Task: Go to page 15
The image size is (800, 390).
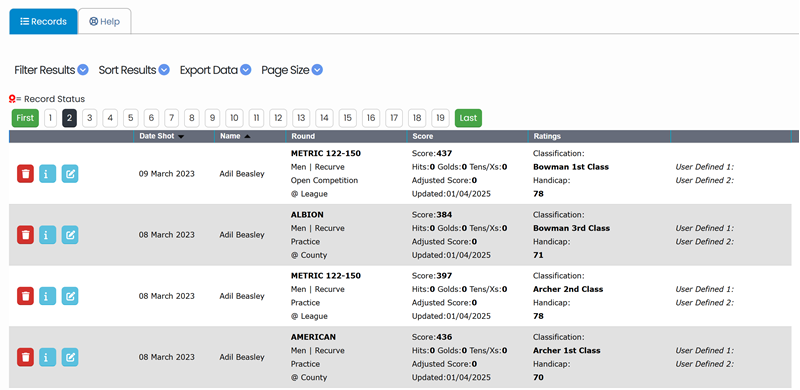Action: click(347, 118)
